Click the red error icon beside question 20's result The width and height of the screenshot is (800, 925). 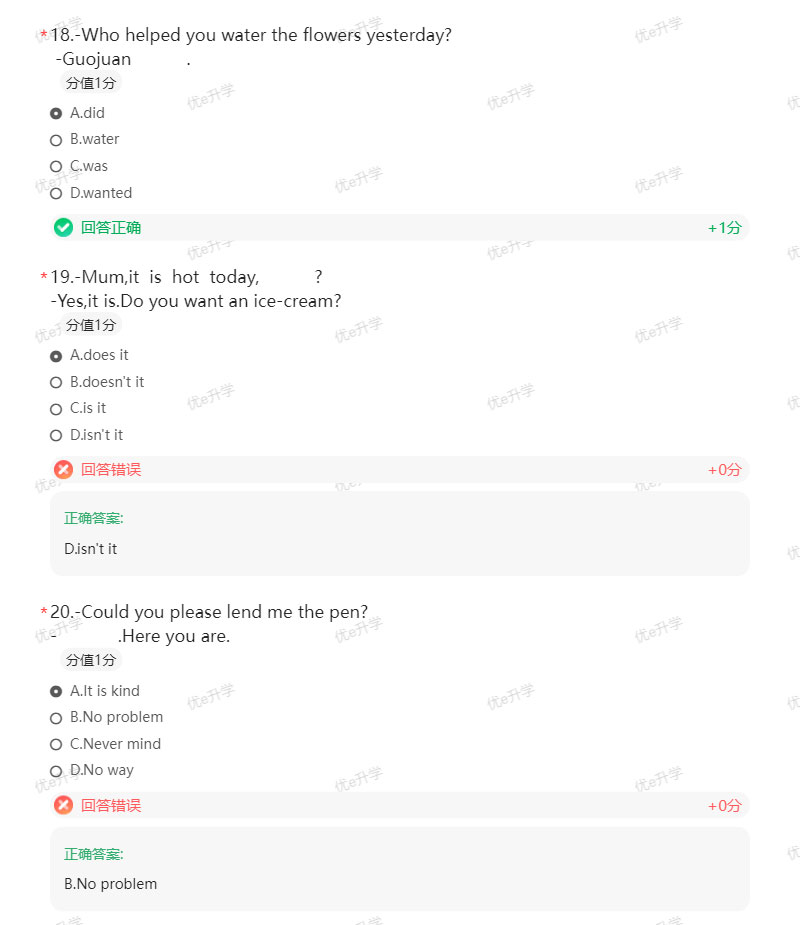[63, 805]
